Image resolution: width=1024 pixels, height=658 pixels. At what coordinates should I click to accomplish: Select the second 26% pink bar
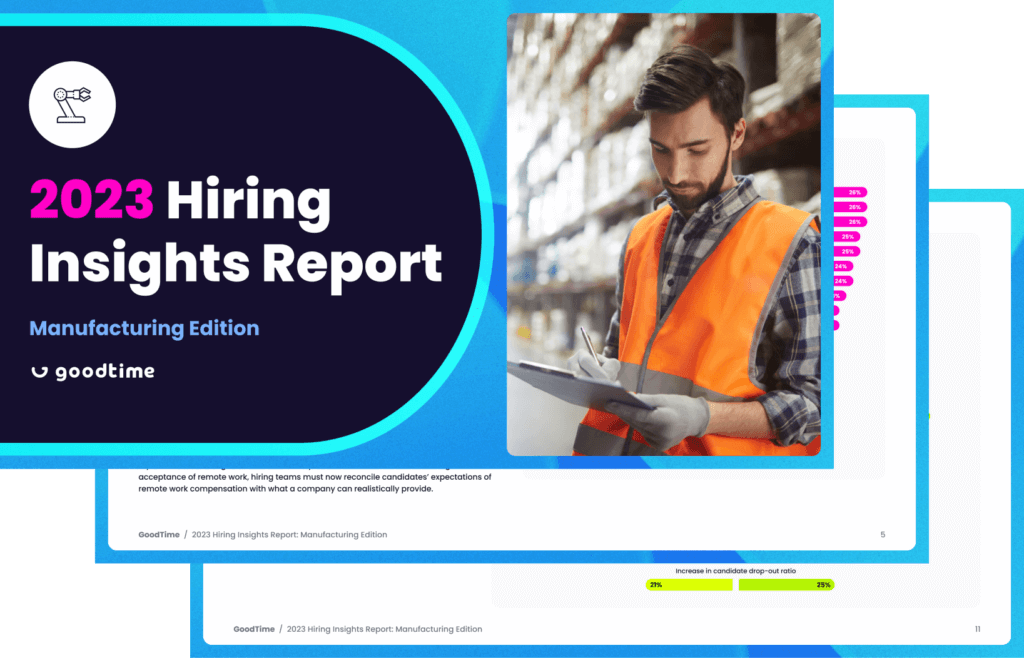tap(850, 206)
